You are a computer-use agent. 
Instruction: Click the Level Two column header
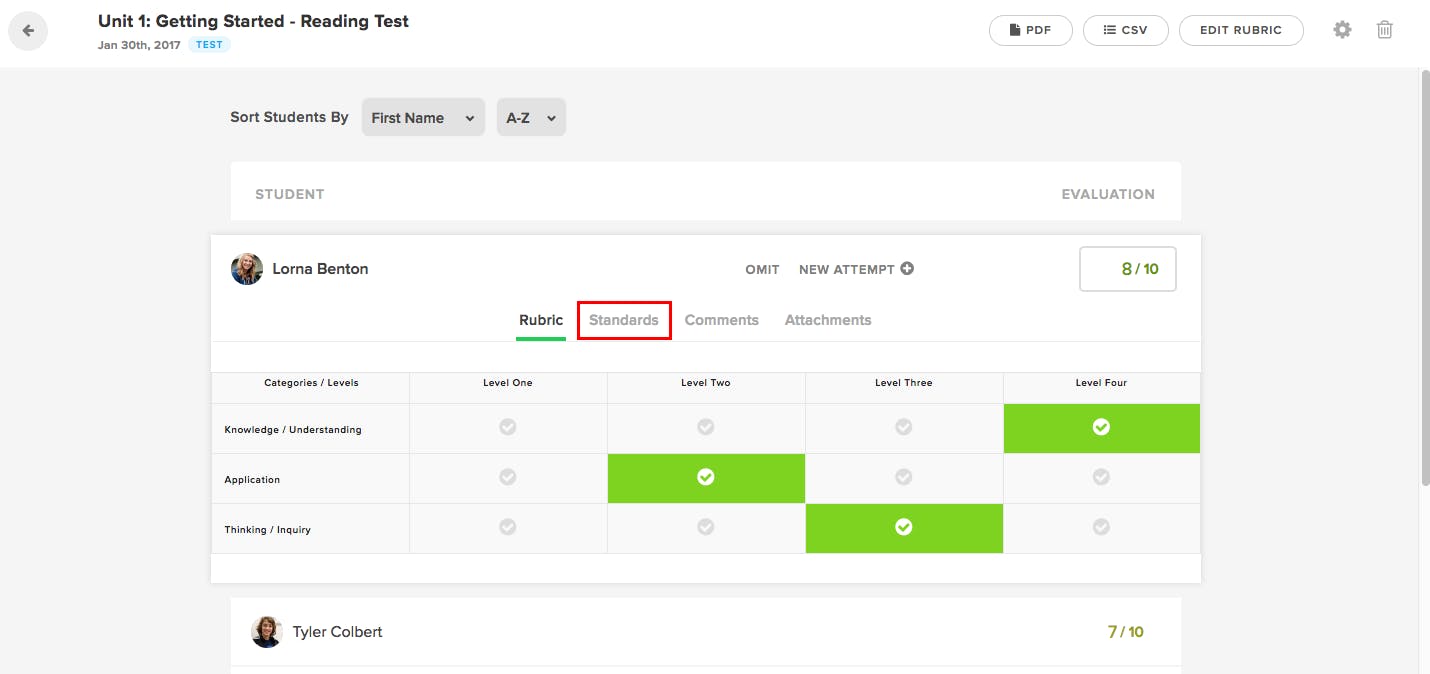706,383
